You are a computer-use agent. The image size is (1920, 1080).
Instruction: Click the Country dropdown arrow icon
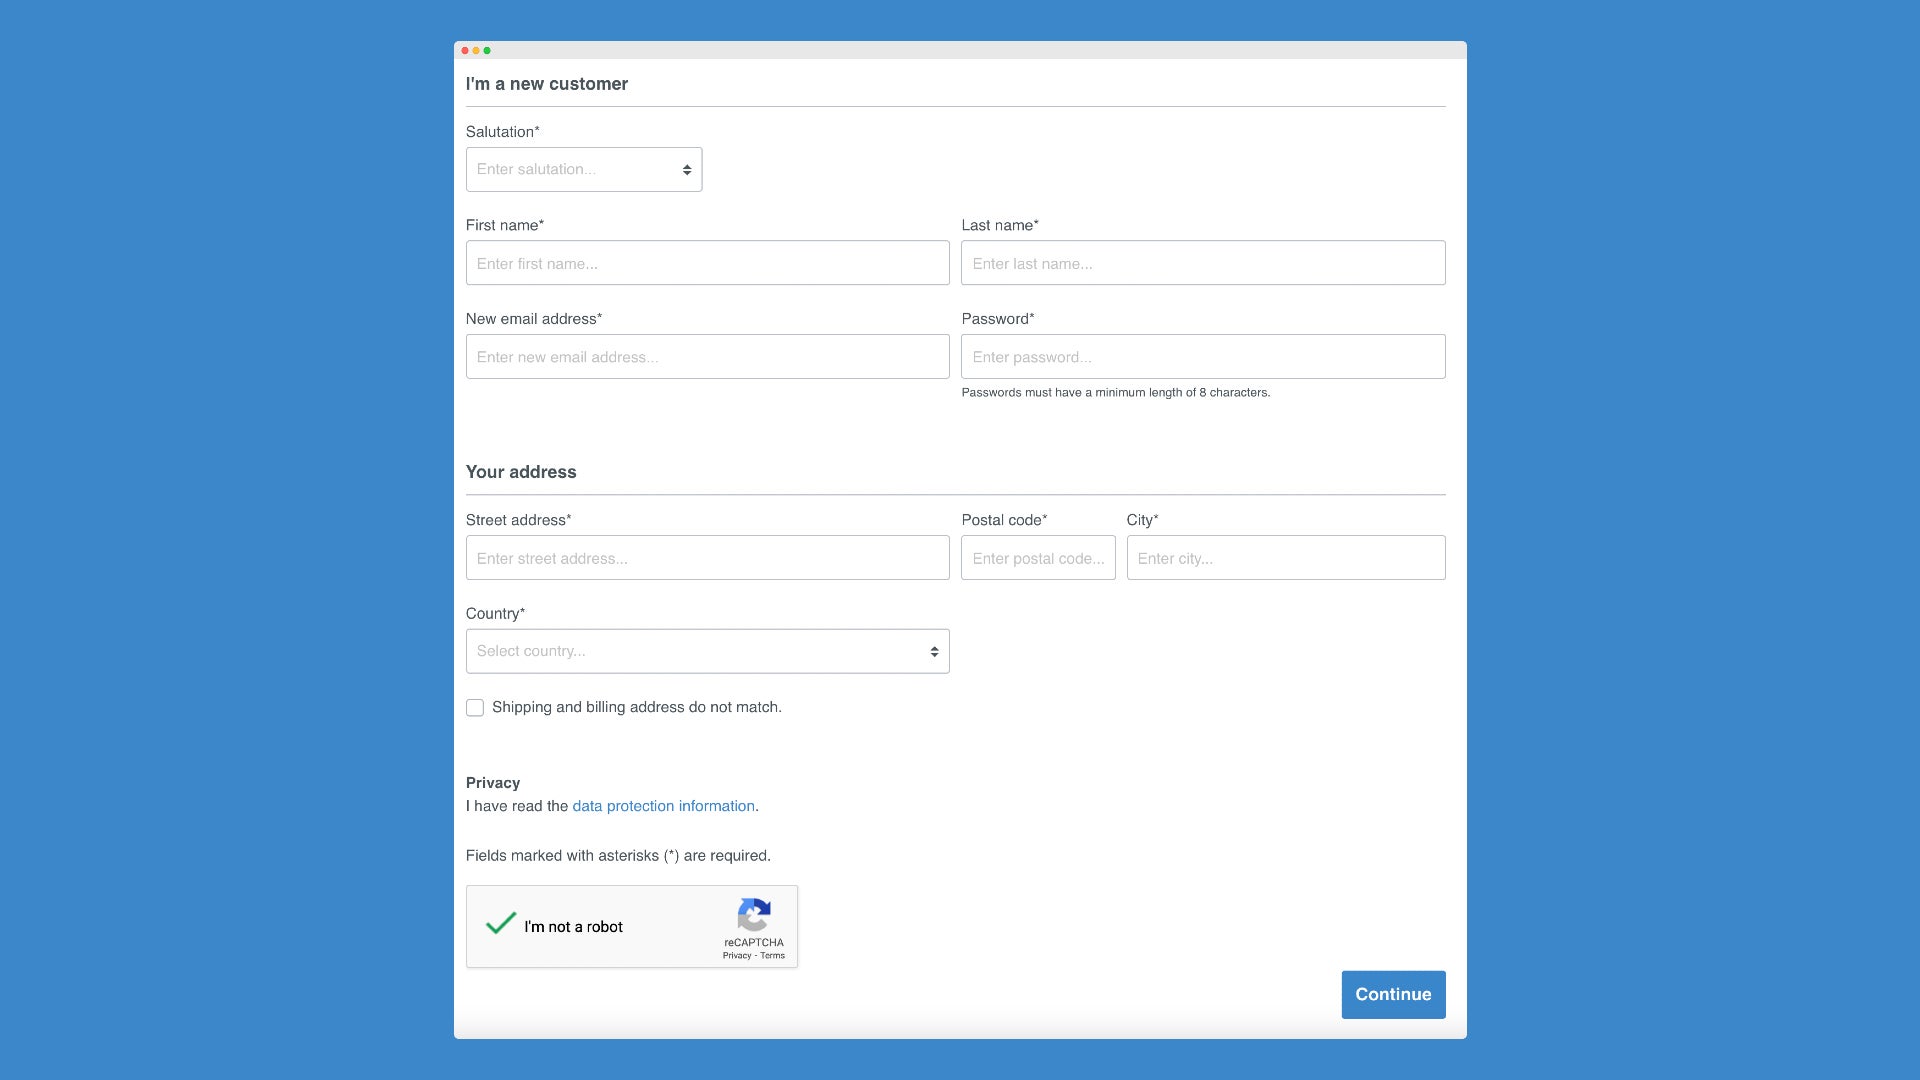pyautogui.click(x=934, y=652)
